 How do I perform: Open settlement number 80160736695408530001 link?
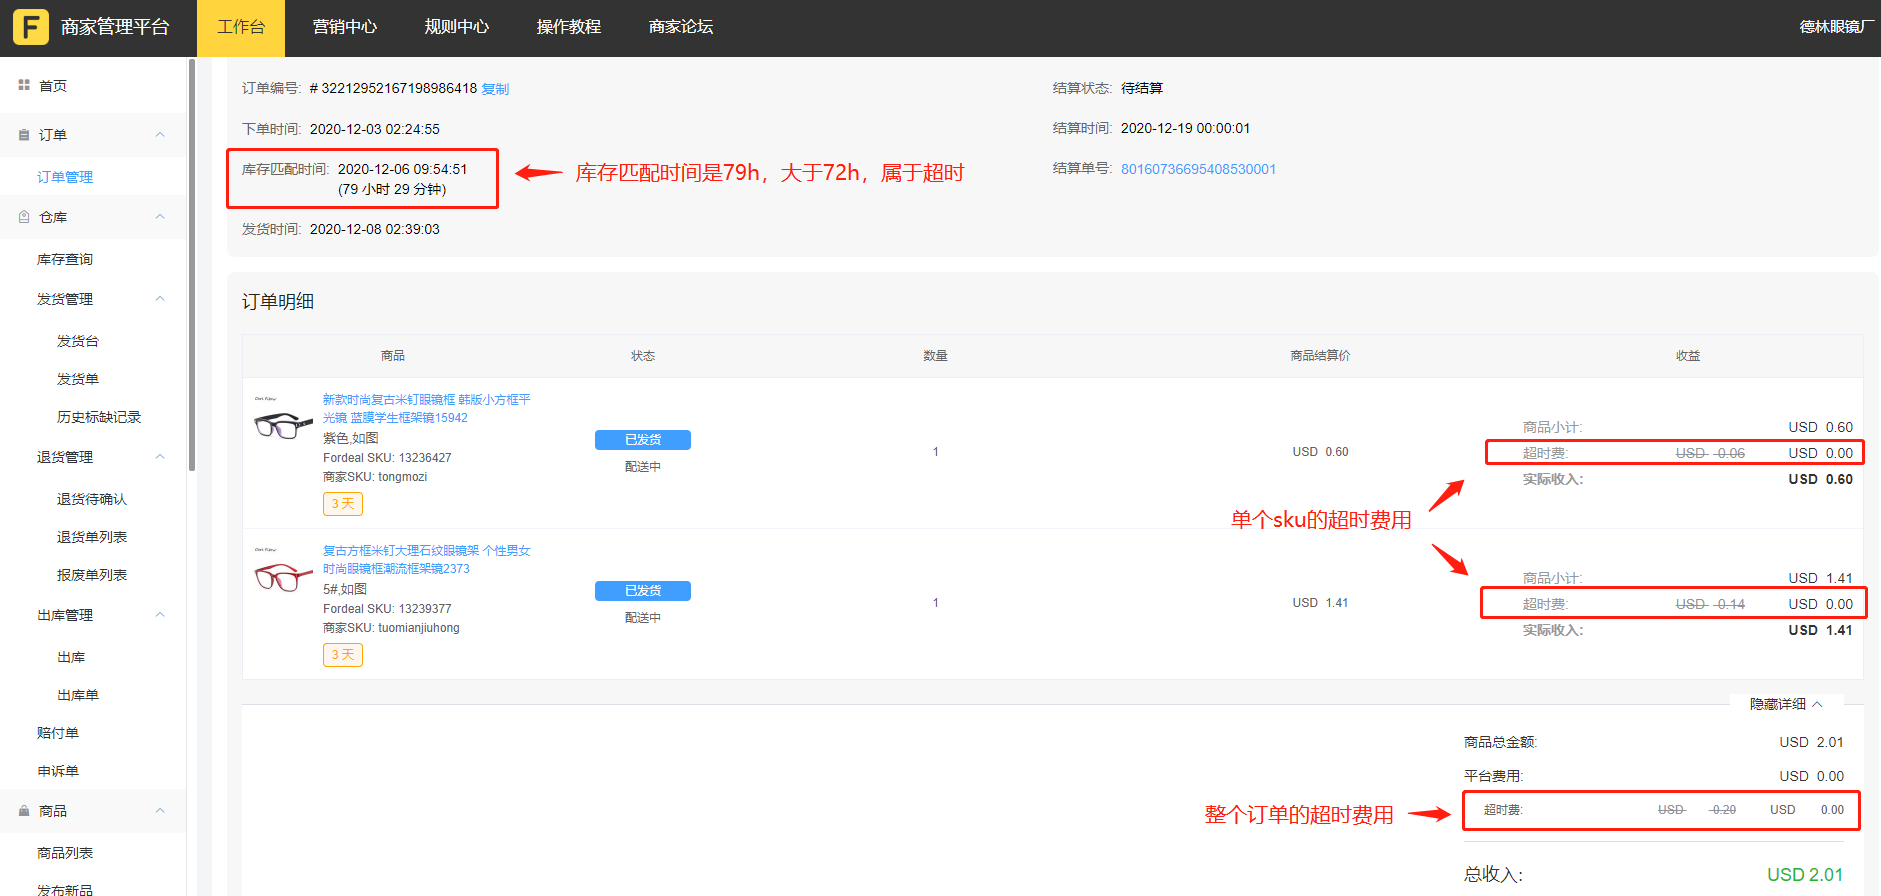[1198, 169]
